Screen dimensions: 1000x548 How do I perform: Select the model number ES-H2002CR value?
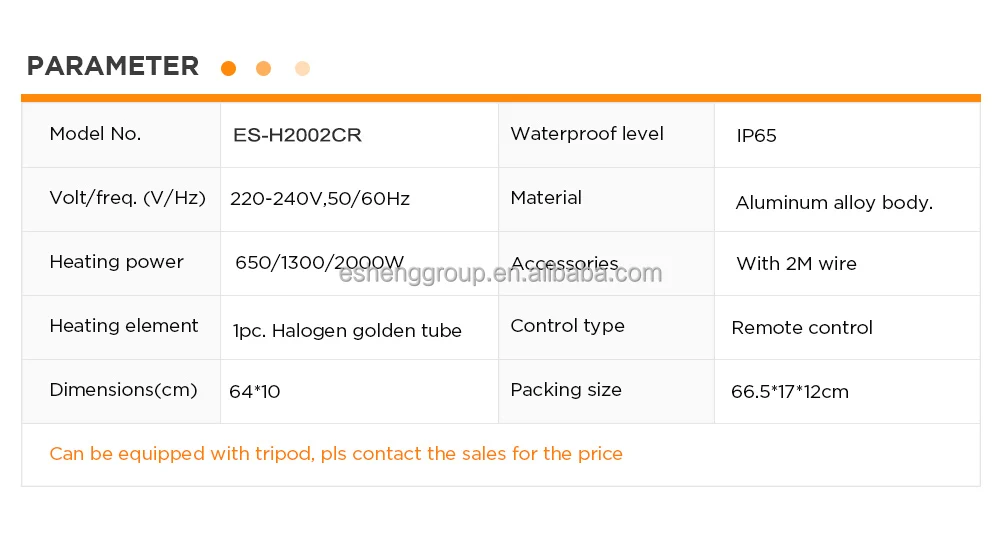[297, 135]
